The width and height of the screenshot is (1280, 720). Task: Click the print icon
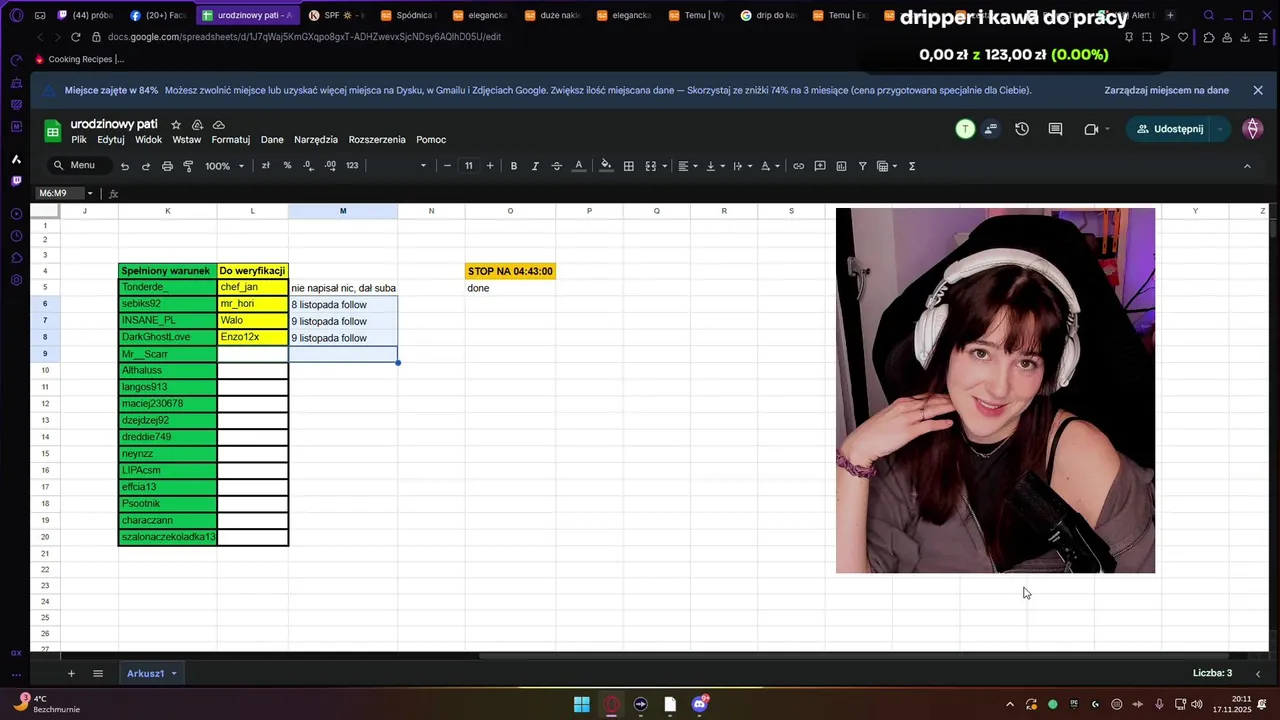click(167, 166)
